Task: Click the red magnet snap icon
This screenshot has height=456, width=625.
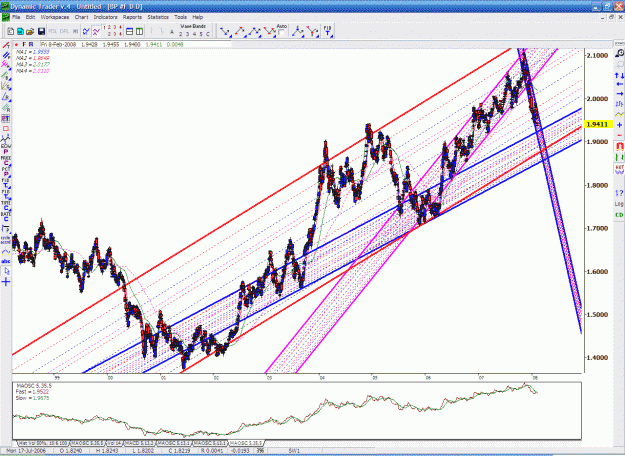Action: pyautogui.click(x=619, y=146)
